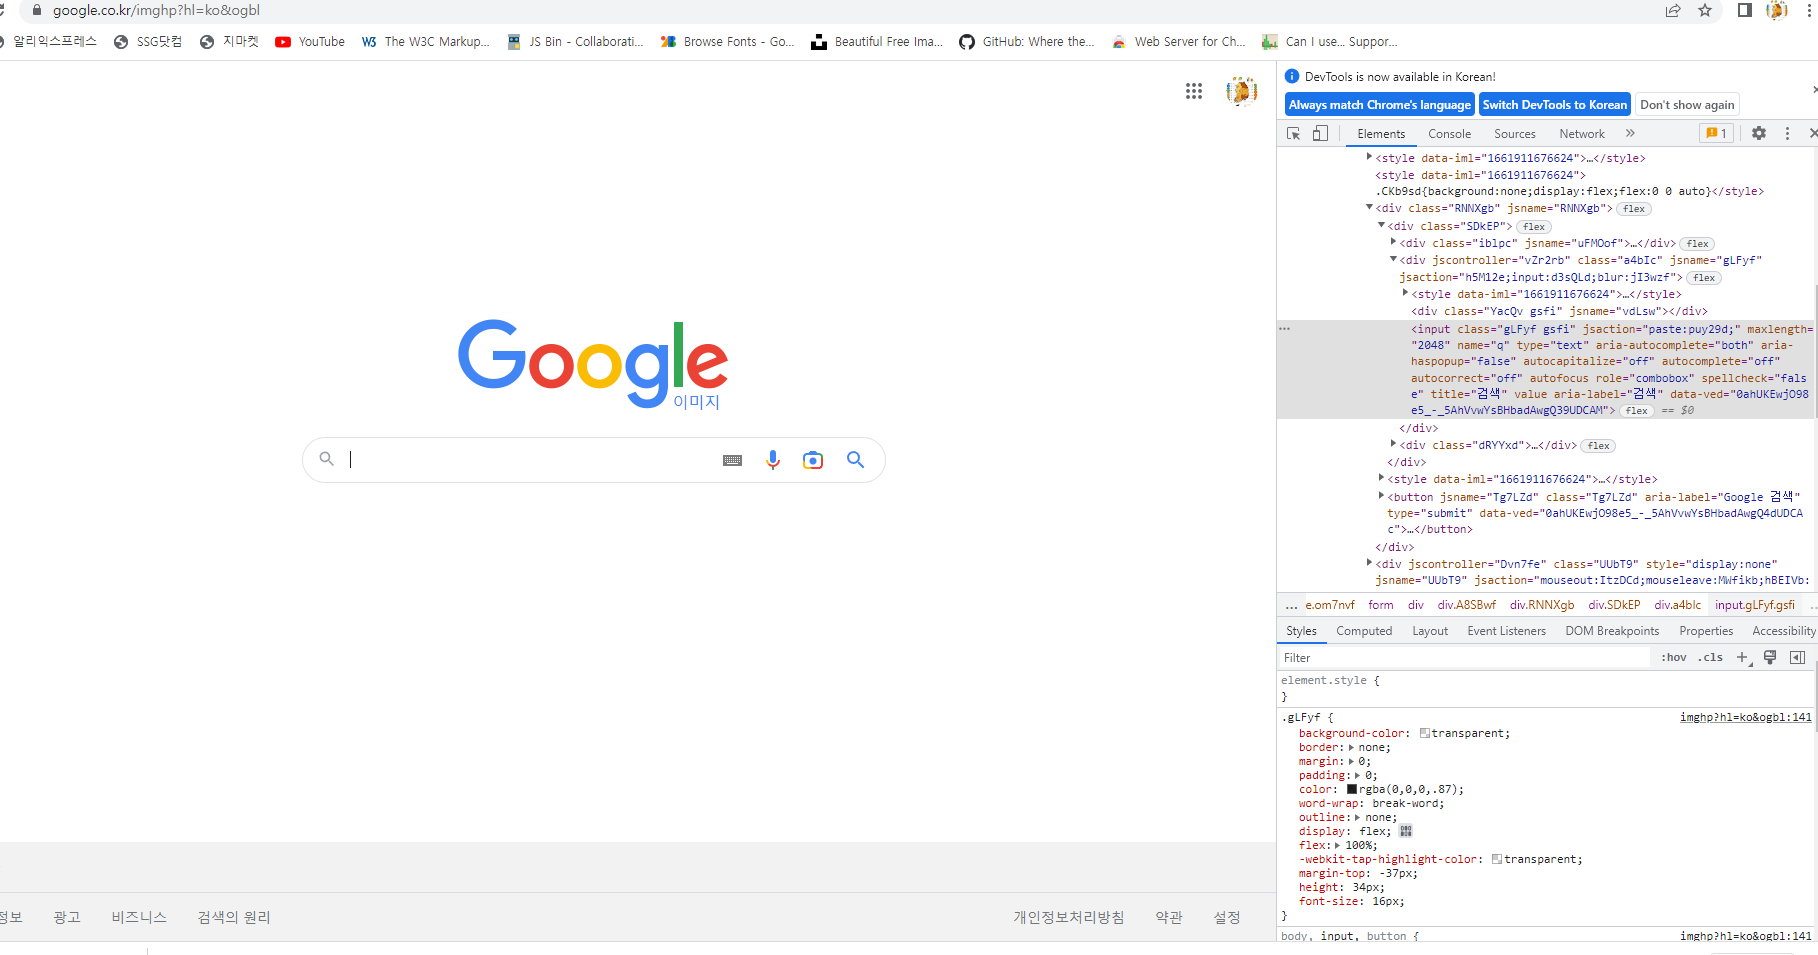The image size is (1818, 955).
Task: Open the Can I use bookmark
Action: coord(1330,42)
